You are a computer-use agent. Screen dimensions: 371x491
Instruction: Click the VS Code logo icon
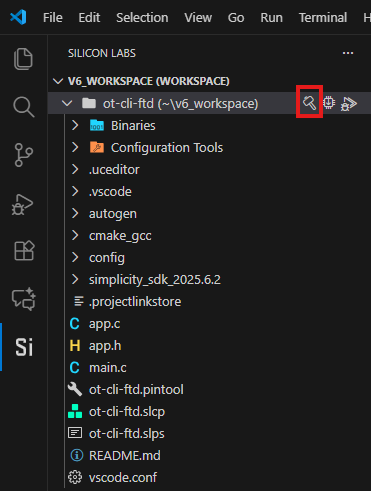click(x=18, y=17)
